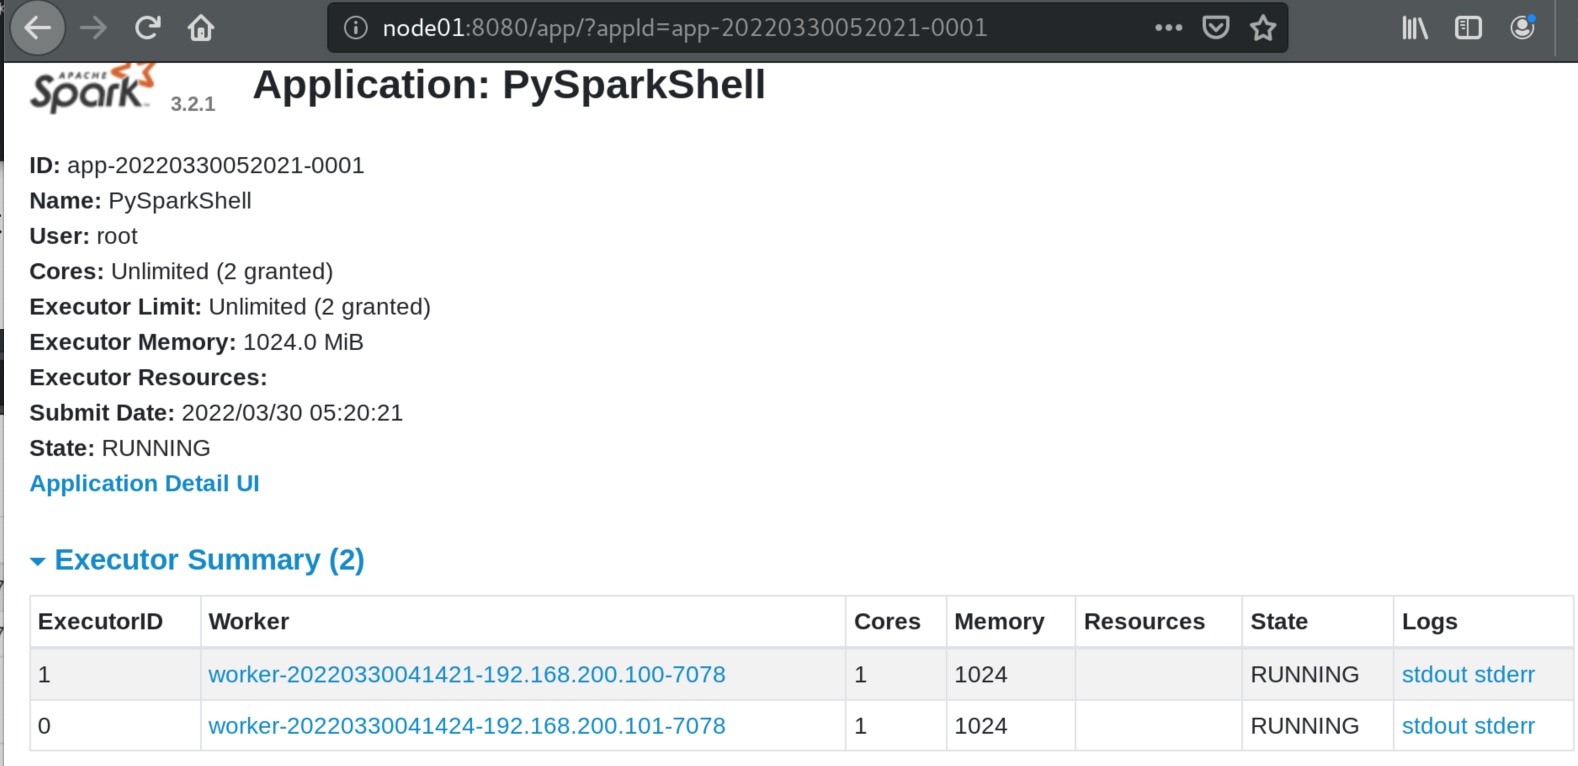Click the Spark version 3.2.1 label
The width and height of the screenshot is (1578, 766).
(x=193, y=104)
